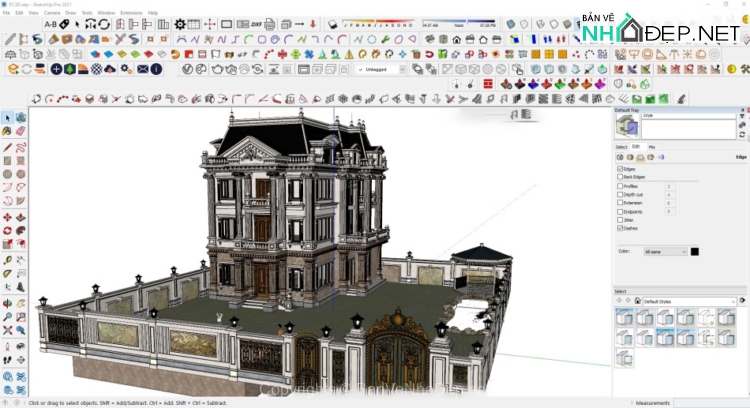Click the black edge color swatch

(x=695, y=252)
